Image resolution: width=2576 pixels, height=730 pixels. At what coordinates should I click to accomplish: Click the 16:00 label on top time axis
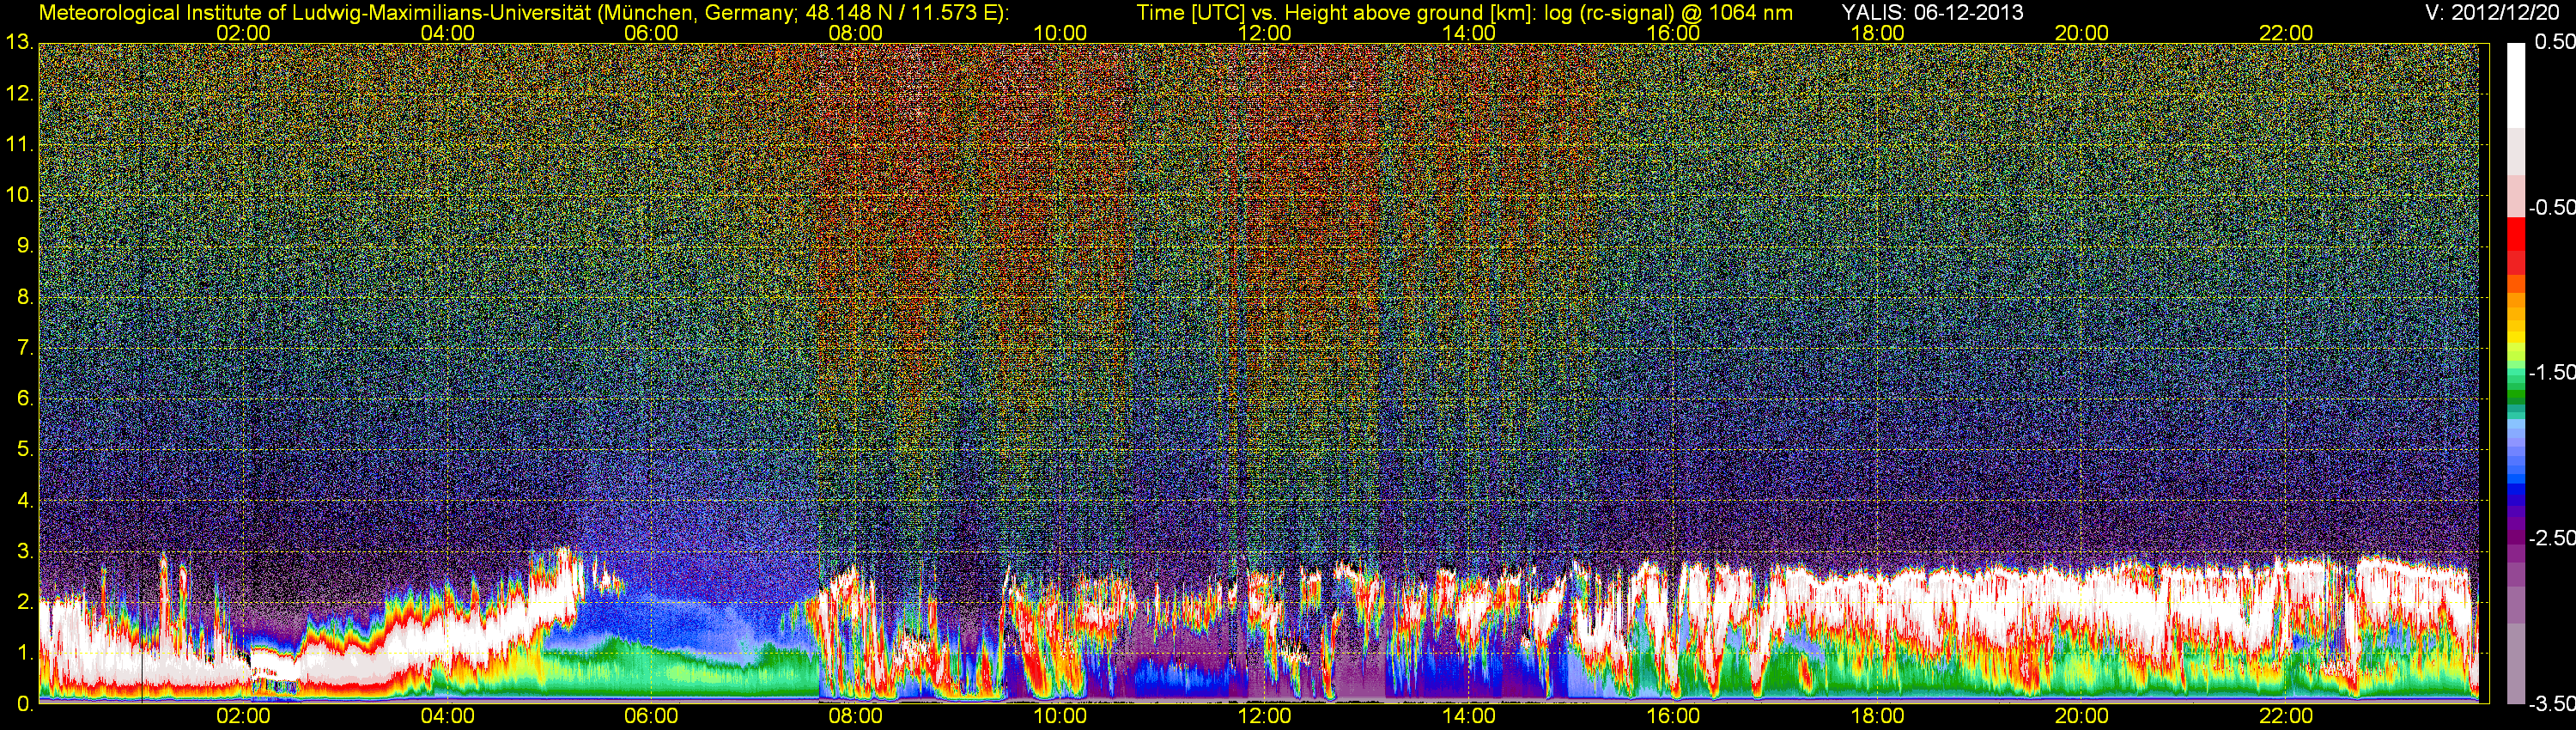[1673, 33]
